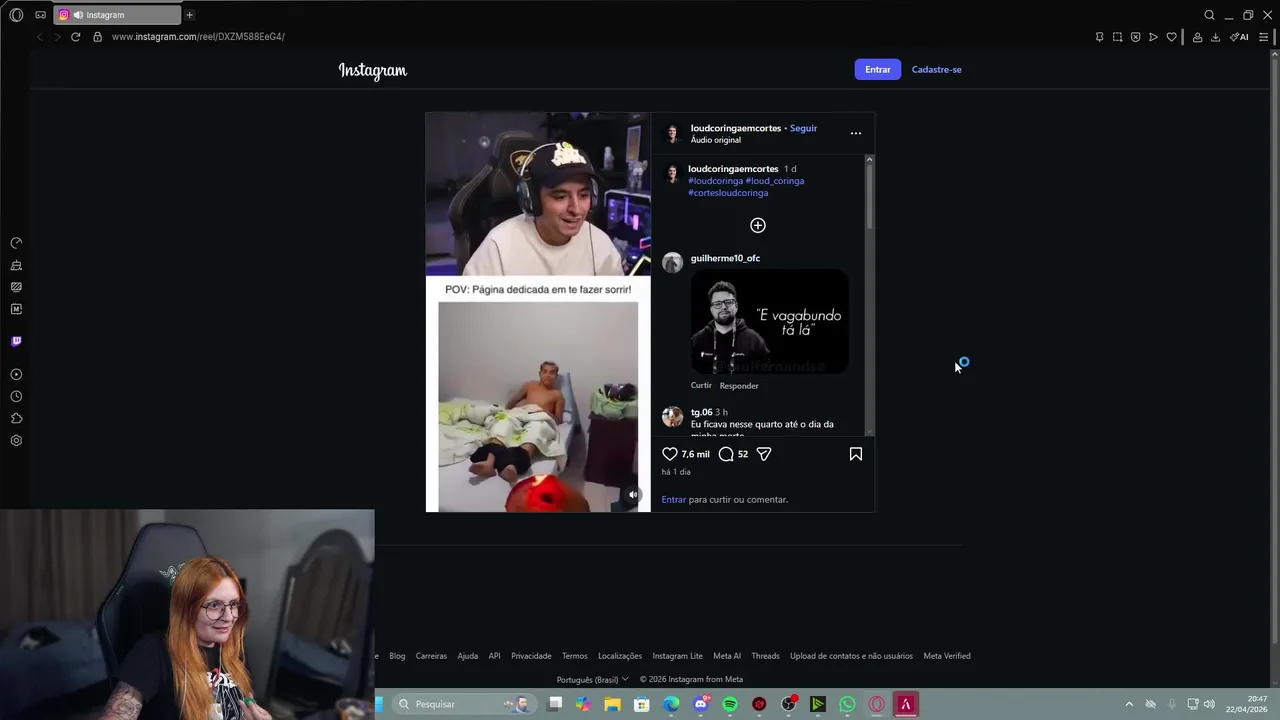Like the reel with the heart icon
The height and width of the screenshot is (720, 1280).
(670, 454)
